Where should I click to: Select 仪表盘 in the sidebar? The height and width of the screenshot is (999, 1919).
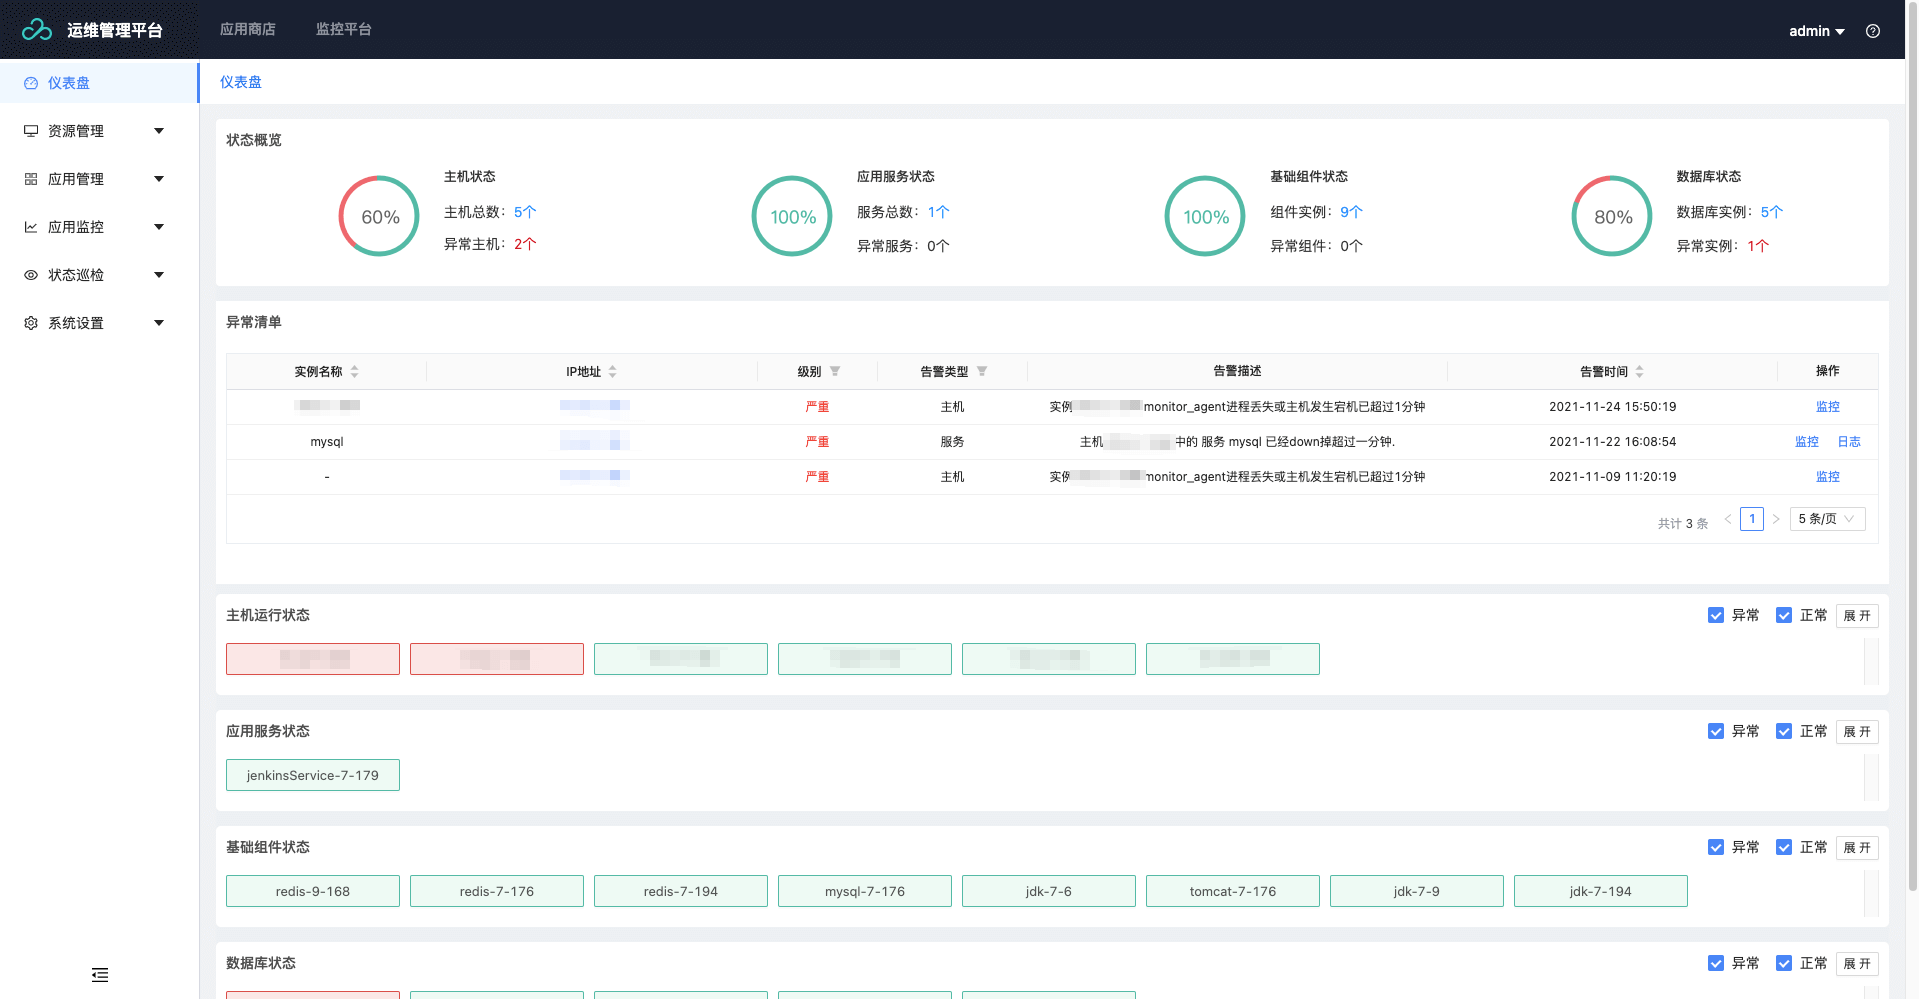click(99, 83)
